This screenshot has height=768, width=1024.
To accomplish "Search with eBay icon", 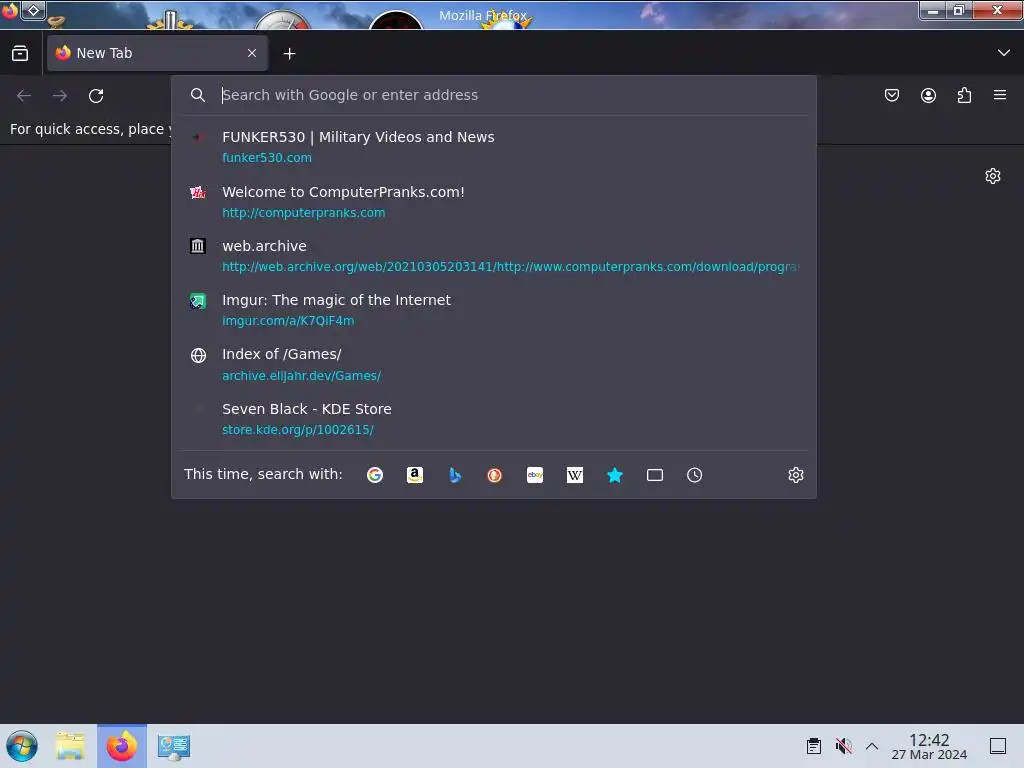I will point(535,475).
